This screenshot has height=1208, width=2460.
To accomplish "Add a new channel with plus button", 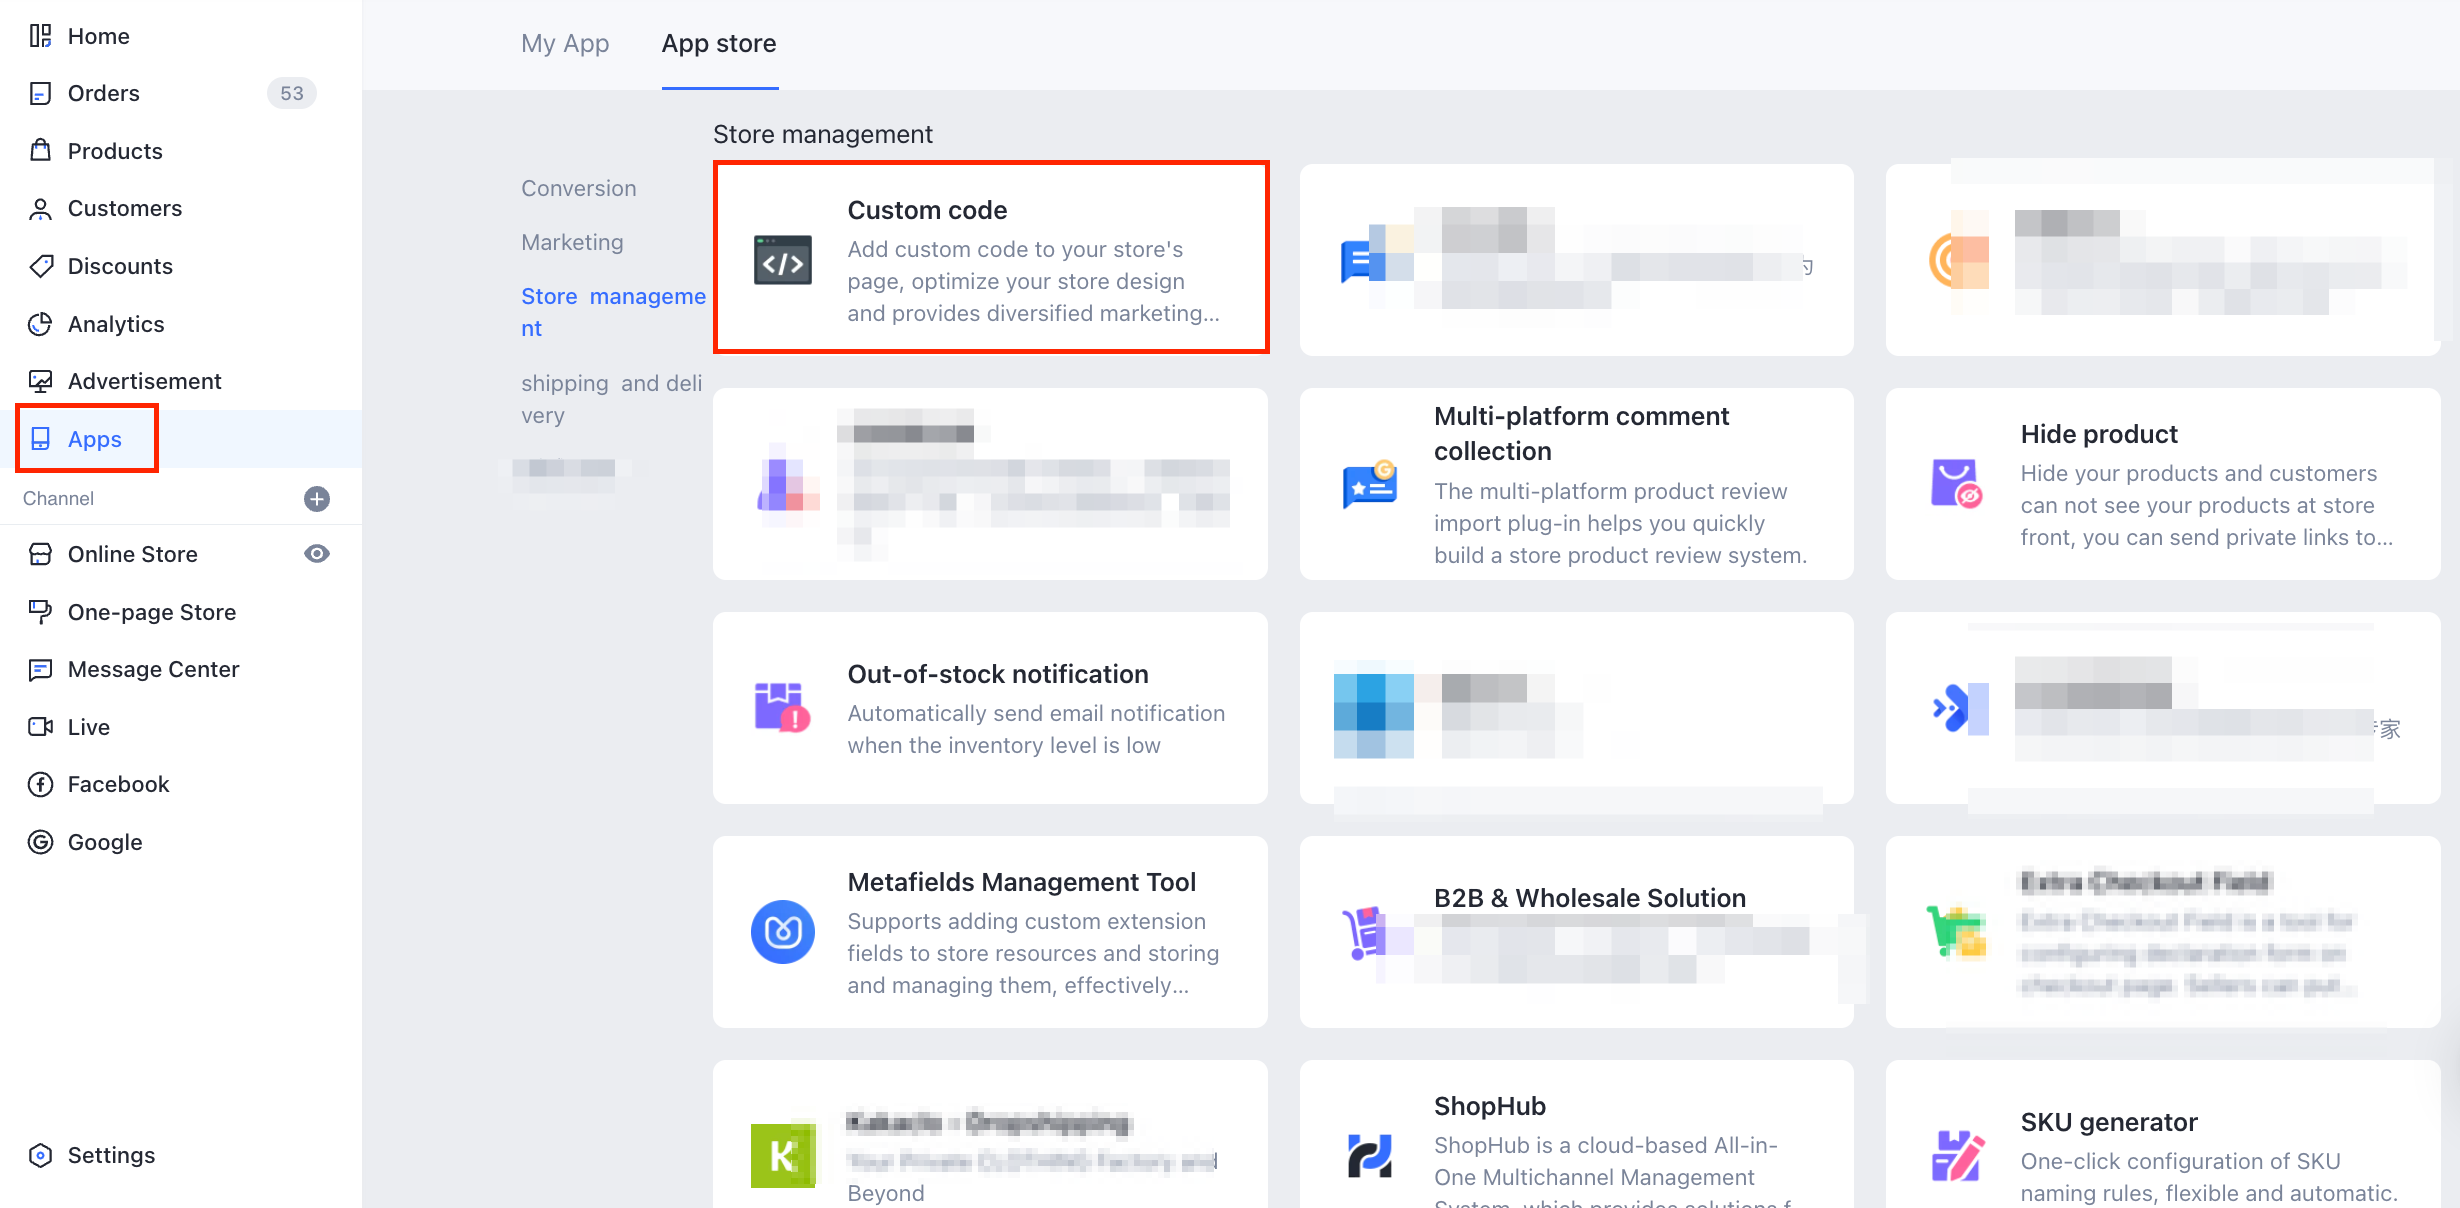I will coord(317,499).
